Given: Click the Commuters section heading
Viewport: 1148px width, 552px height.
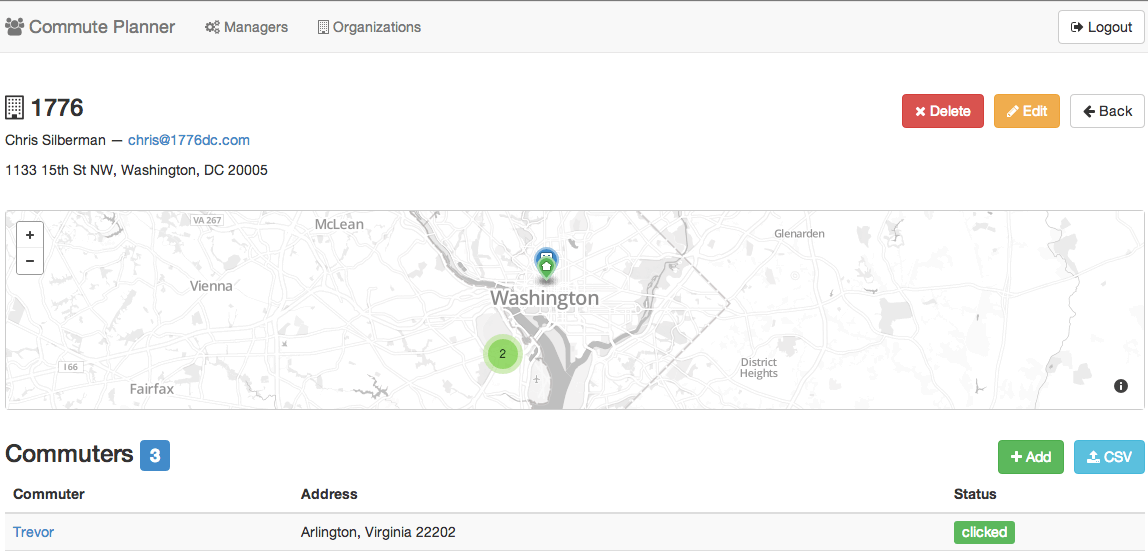Looking at the screenshot, I should point(70,454).
